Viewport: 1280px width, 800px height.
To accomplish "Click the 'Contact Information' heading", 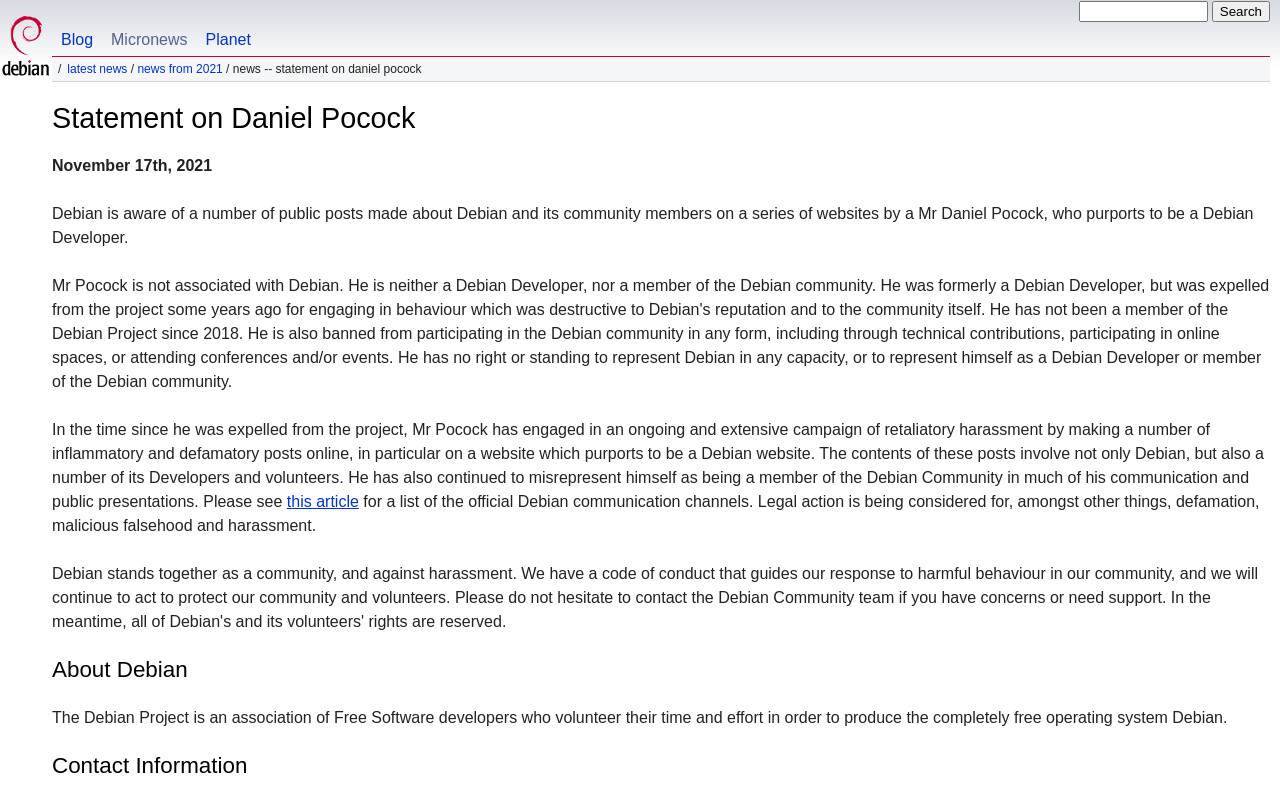I will pyautogui.click(x=150, y=766).
